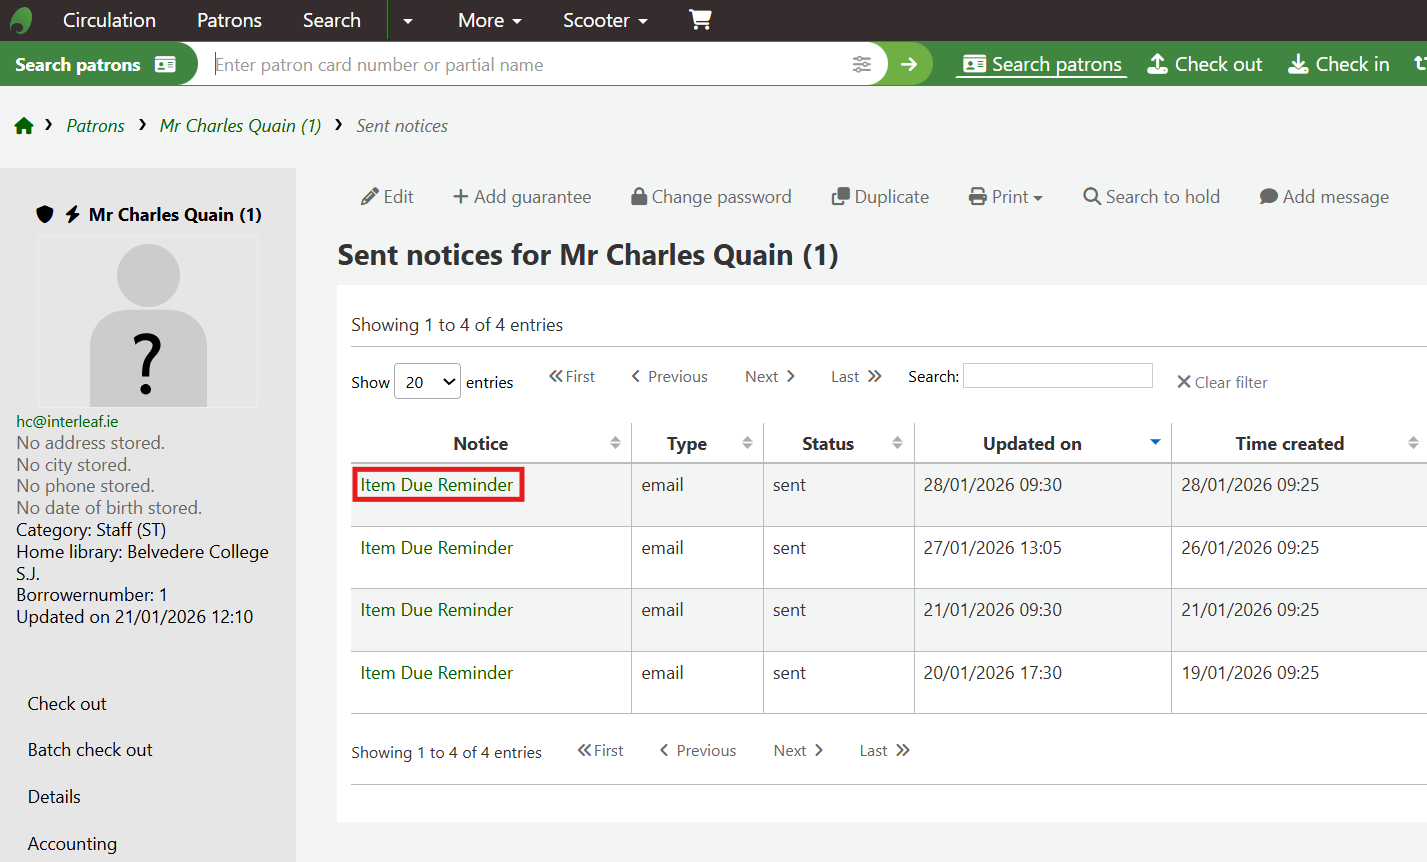Go to First page in top pagination

click(x=572, y=377)
